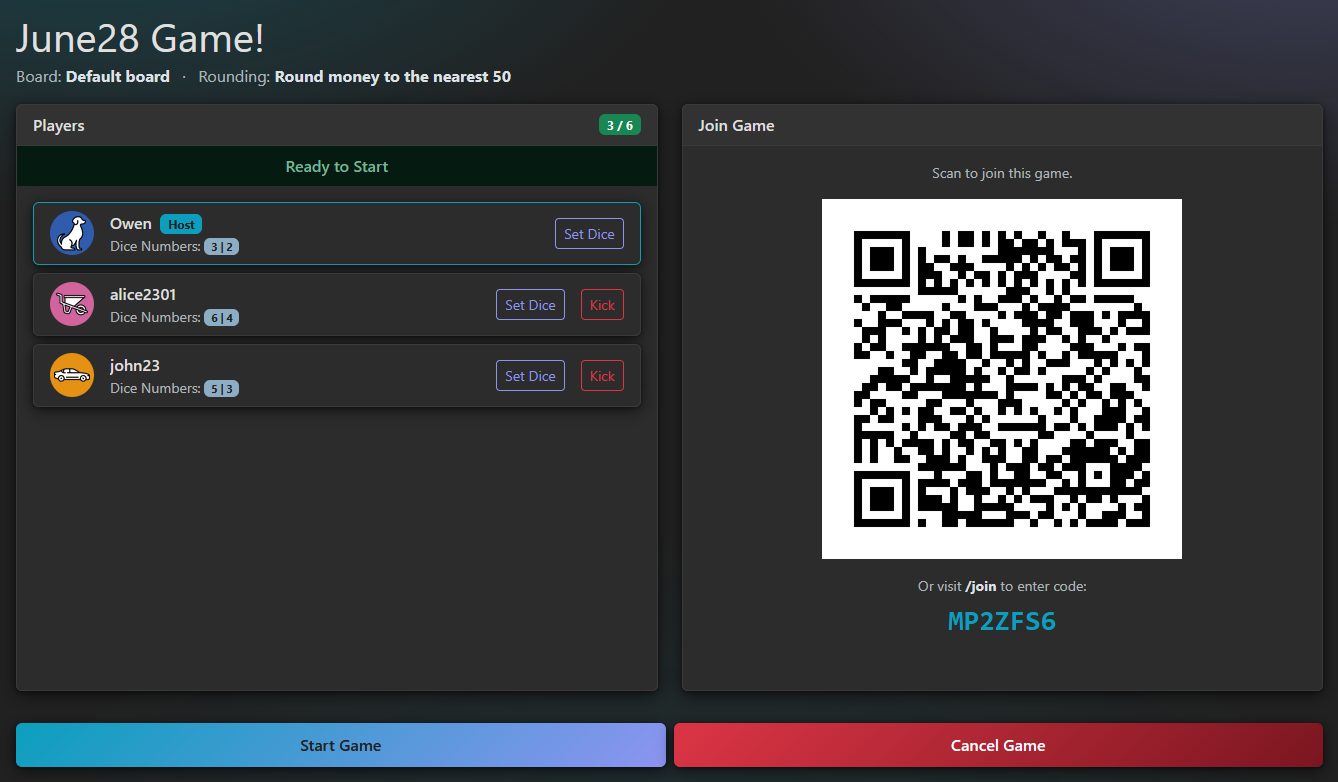Click the Host badge next to Owen
The image size is (1338, 782).
click(x=181, y=224)
